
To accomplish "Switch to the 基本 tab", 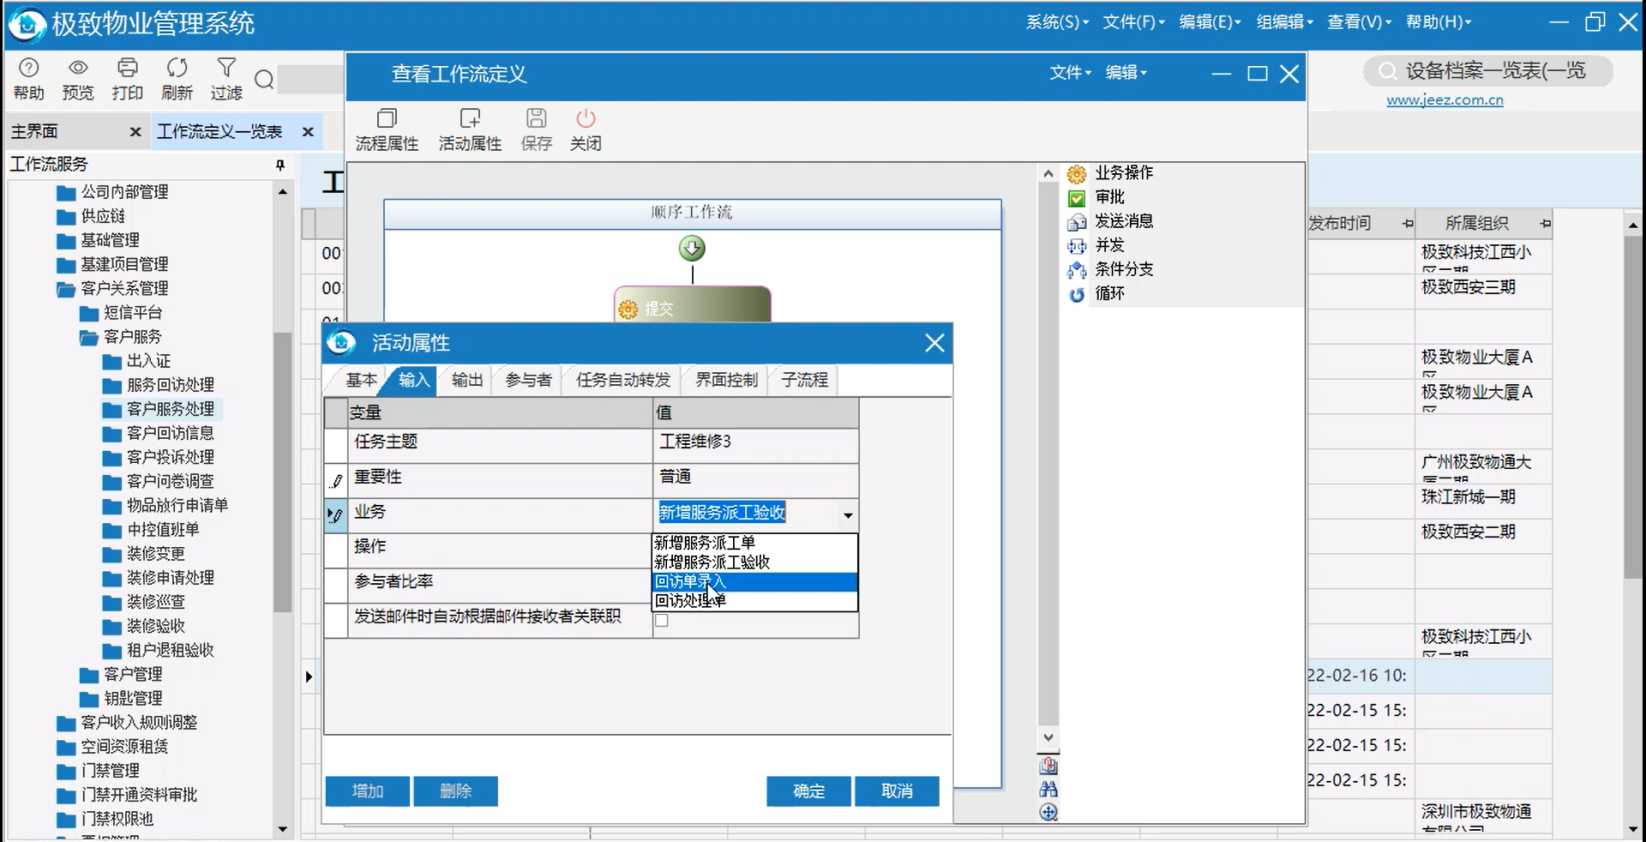I will click(x=361, y=380).
